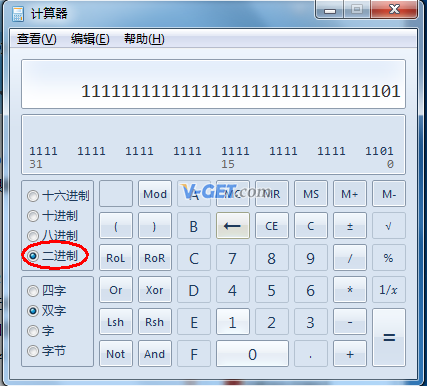Image resolution: width=427 pixels, height=386 pixels.
Task: Click the RoL rotate left button
Action: [116, 258]
